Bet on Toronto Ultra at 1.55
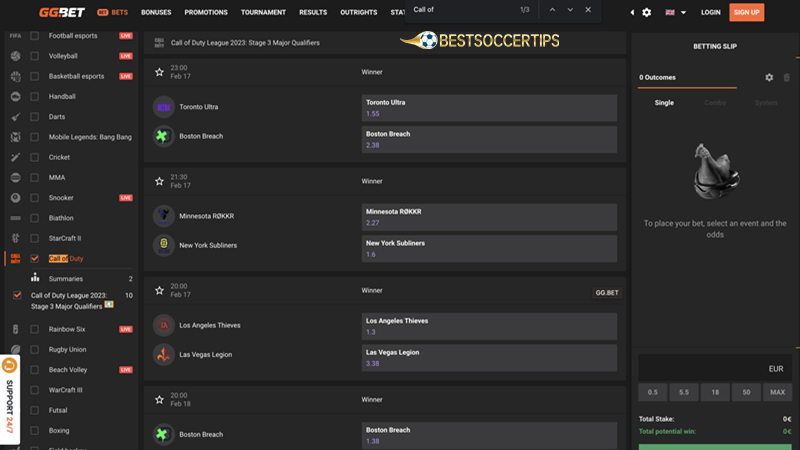Screen dimensions: 800x450 point(489,108)
